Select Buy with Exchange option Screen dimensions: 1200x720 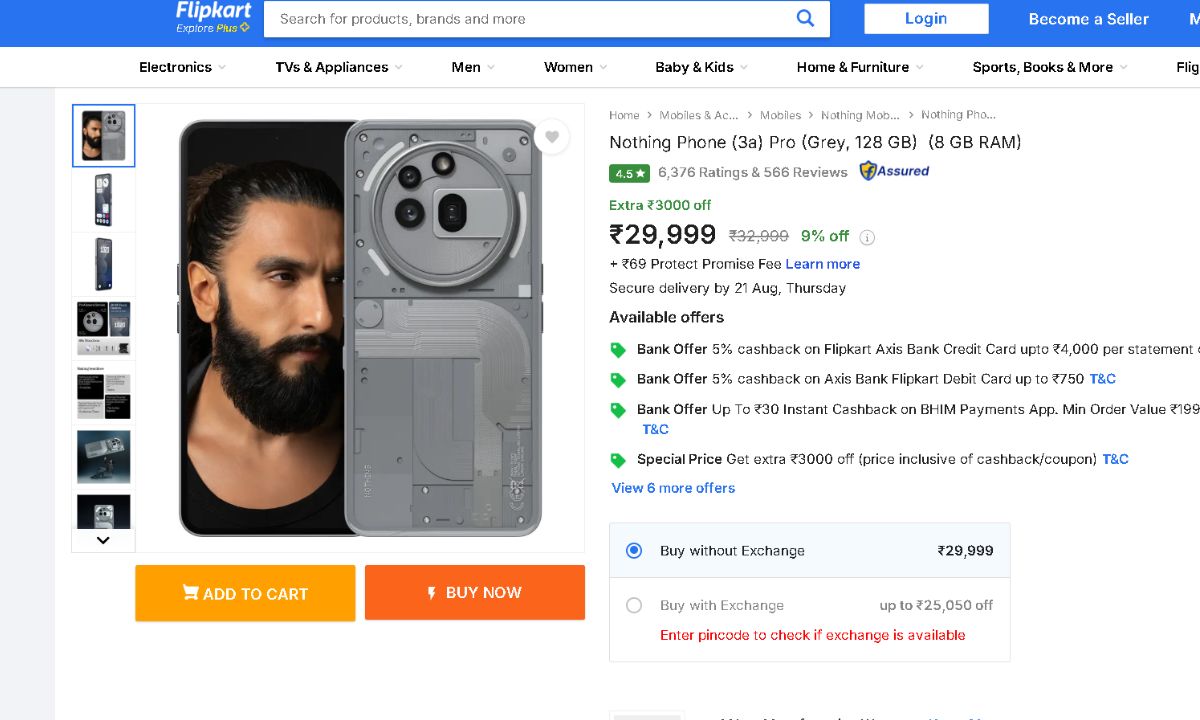click(634, 605)
